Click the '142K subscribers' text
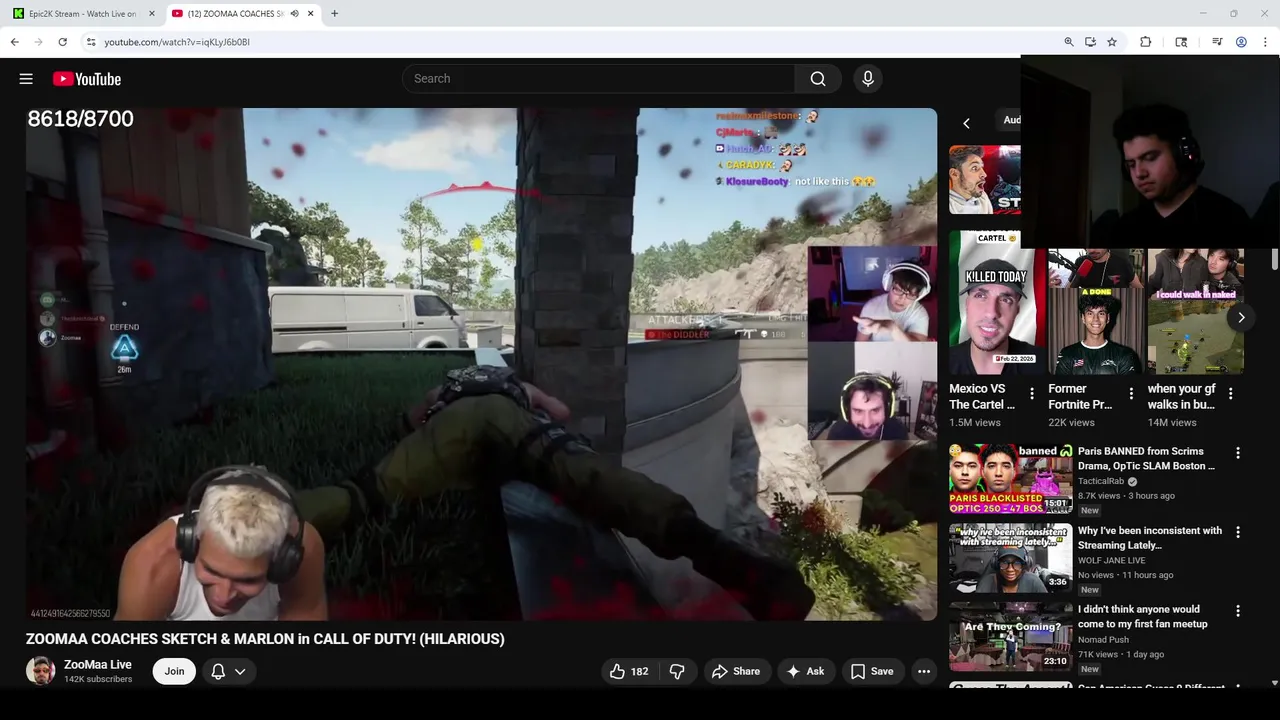The image size is (1280, 720). click(x=98, y=679)
